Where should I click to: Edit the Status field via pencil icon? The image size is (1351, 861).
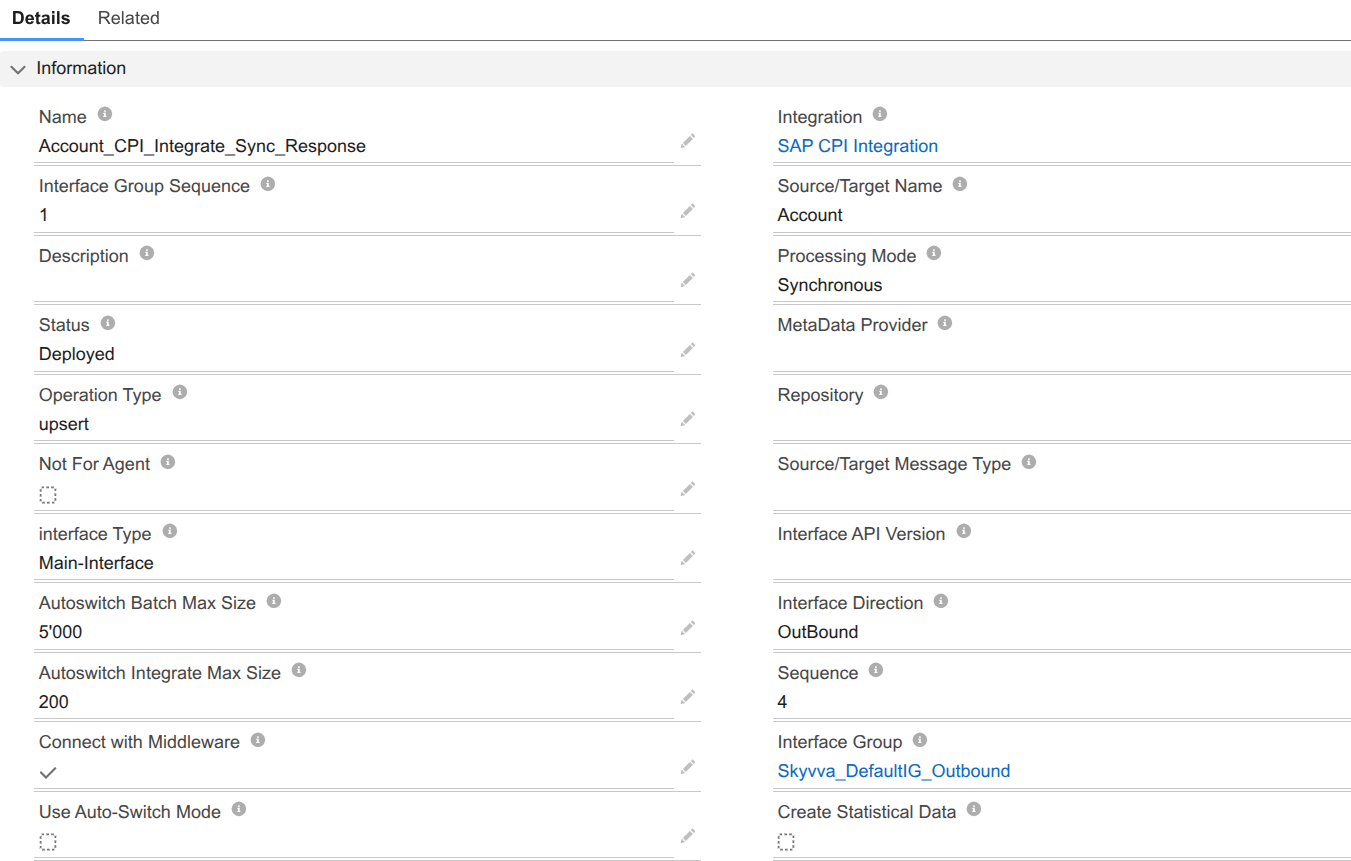(688, 349)
